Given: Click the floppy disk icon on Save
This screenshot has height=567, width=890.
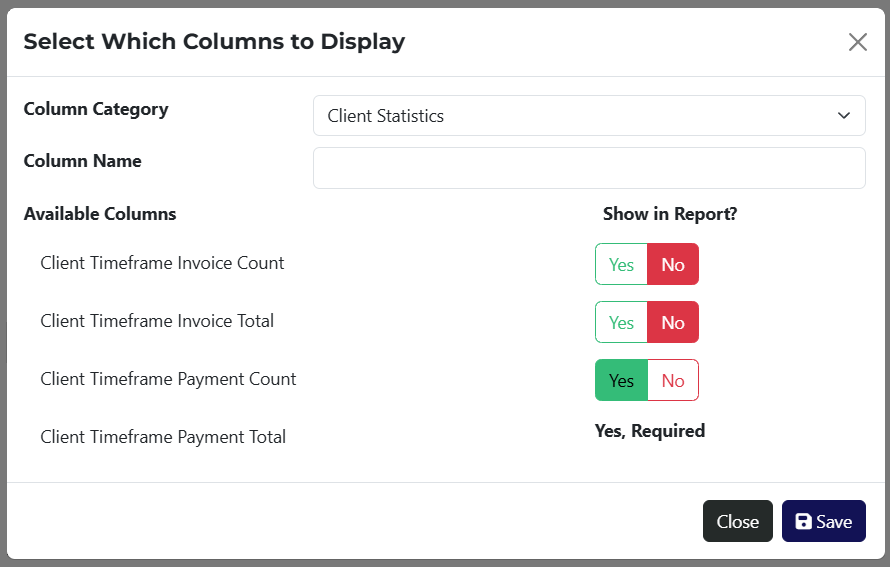Looking at the screenshot, I should [803, 522].
